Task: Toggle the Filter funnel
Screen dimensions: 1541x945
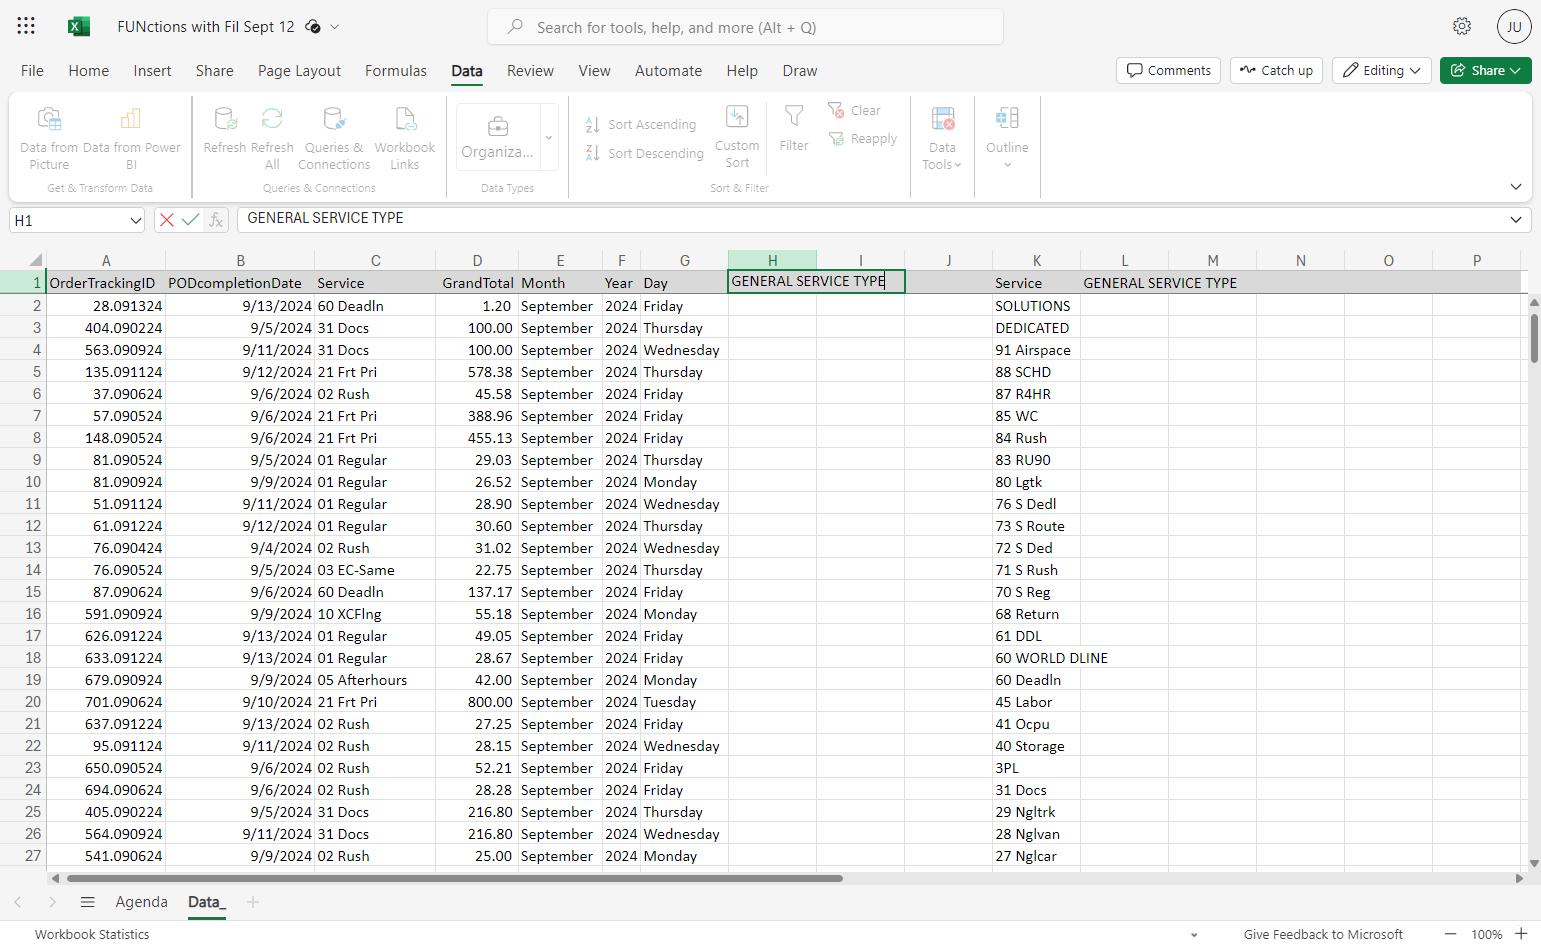Action: pos(794,128)
